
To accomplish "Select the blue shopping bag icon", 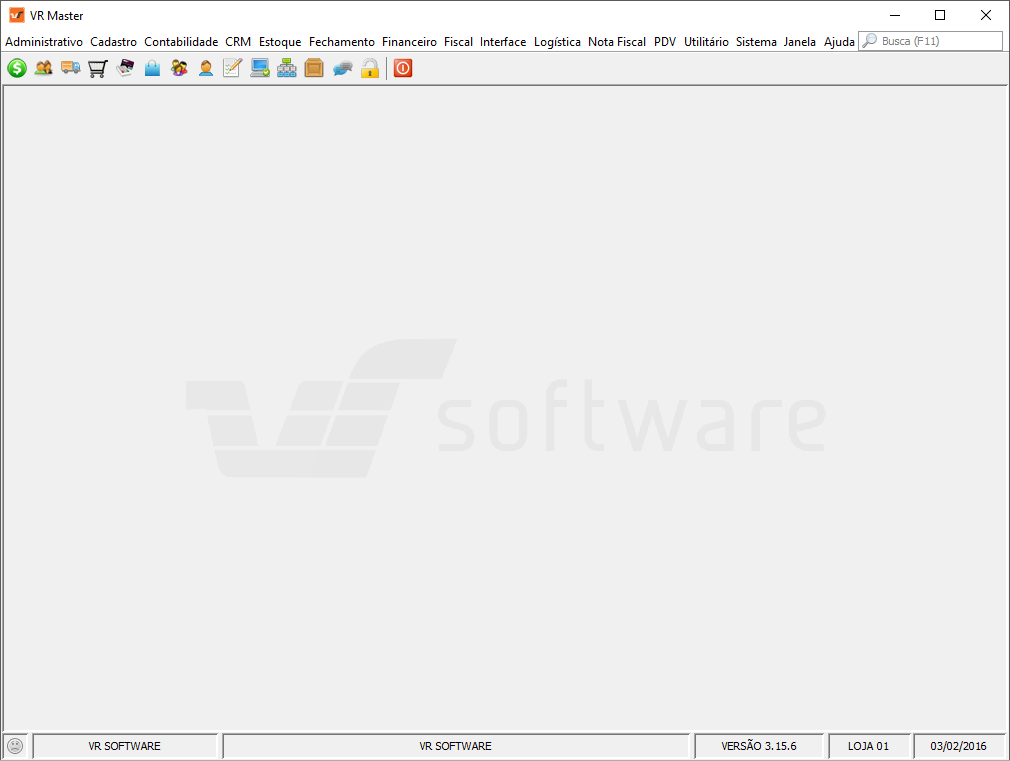I will (152, 68).
